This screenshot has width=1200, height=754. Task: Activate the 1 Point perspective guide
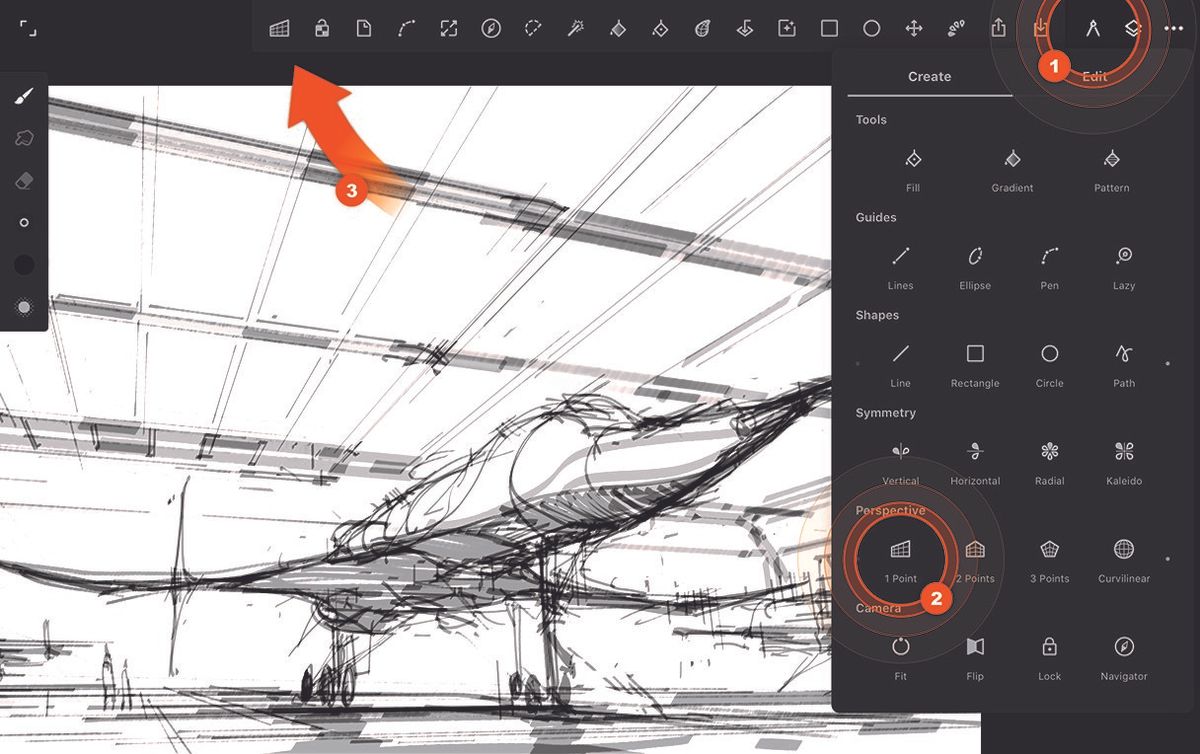901,548
